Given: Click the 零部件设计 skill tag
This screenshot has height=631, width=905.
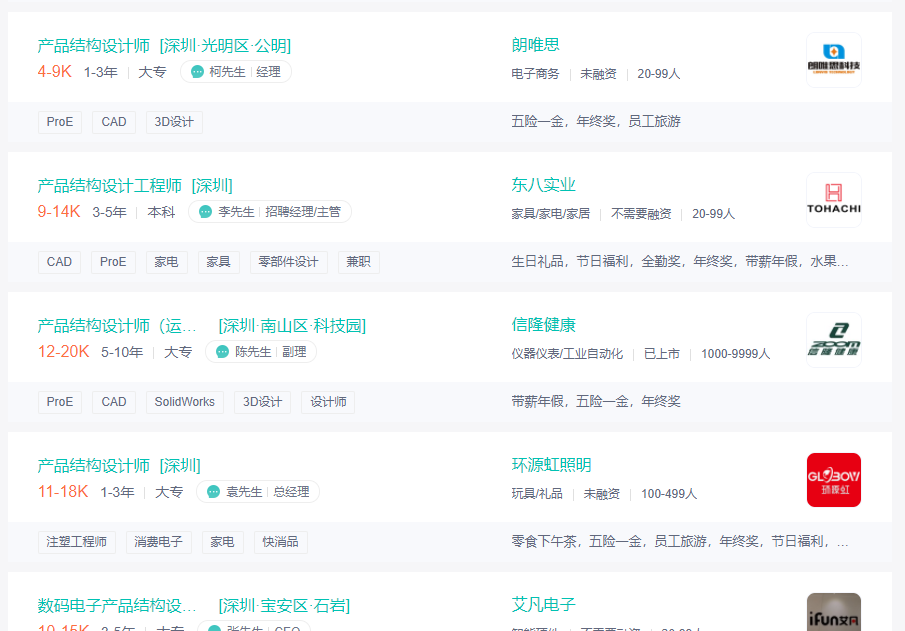Looking at the screenshot, I should (x=288, y=262).
